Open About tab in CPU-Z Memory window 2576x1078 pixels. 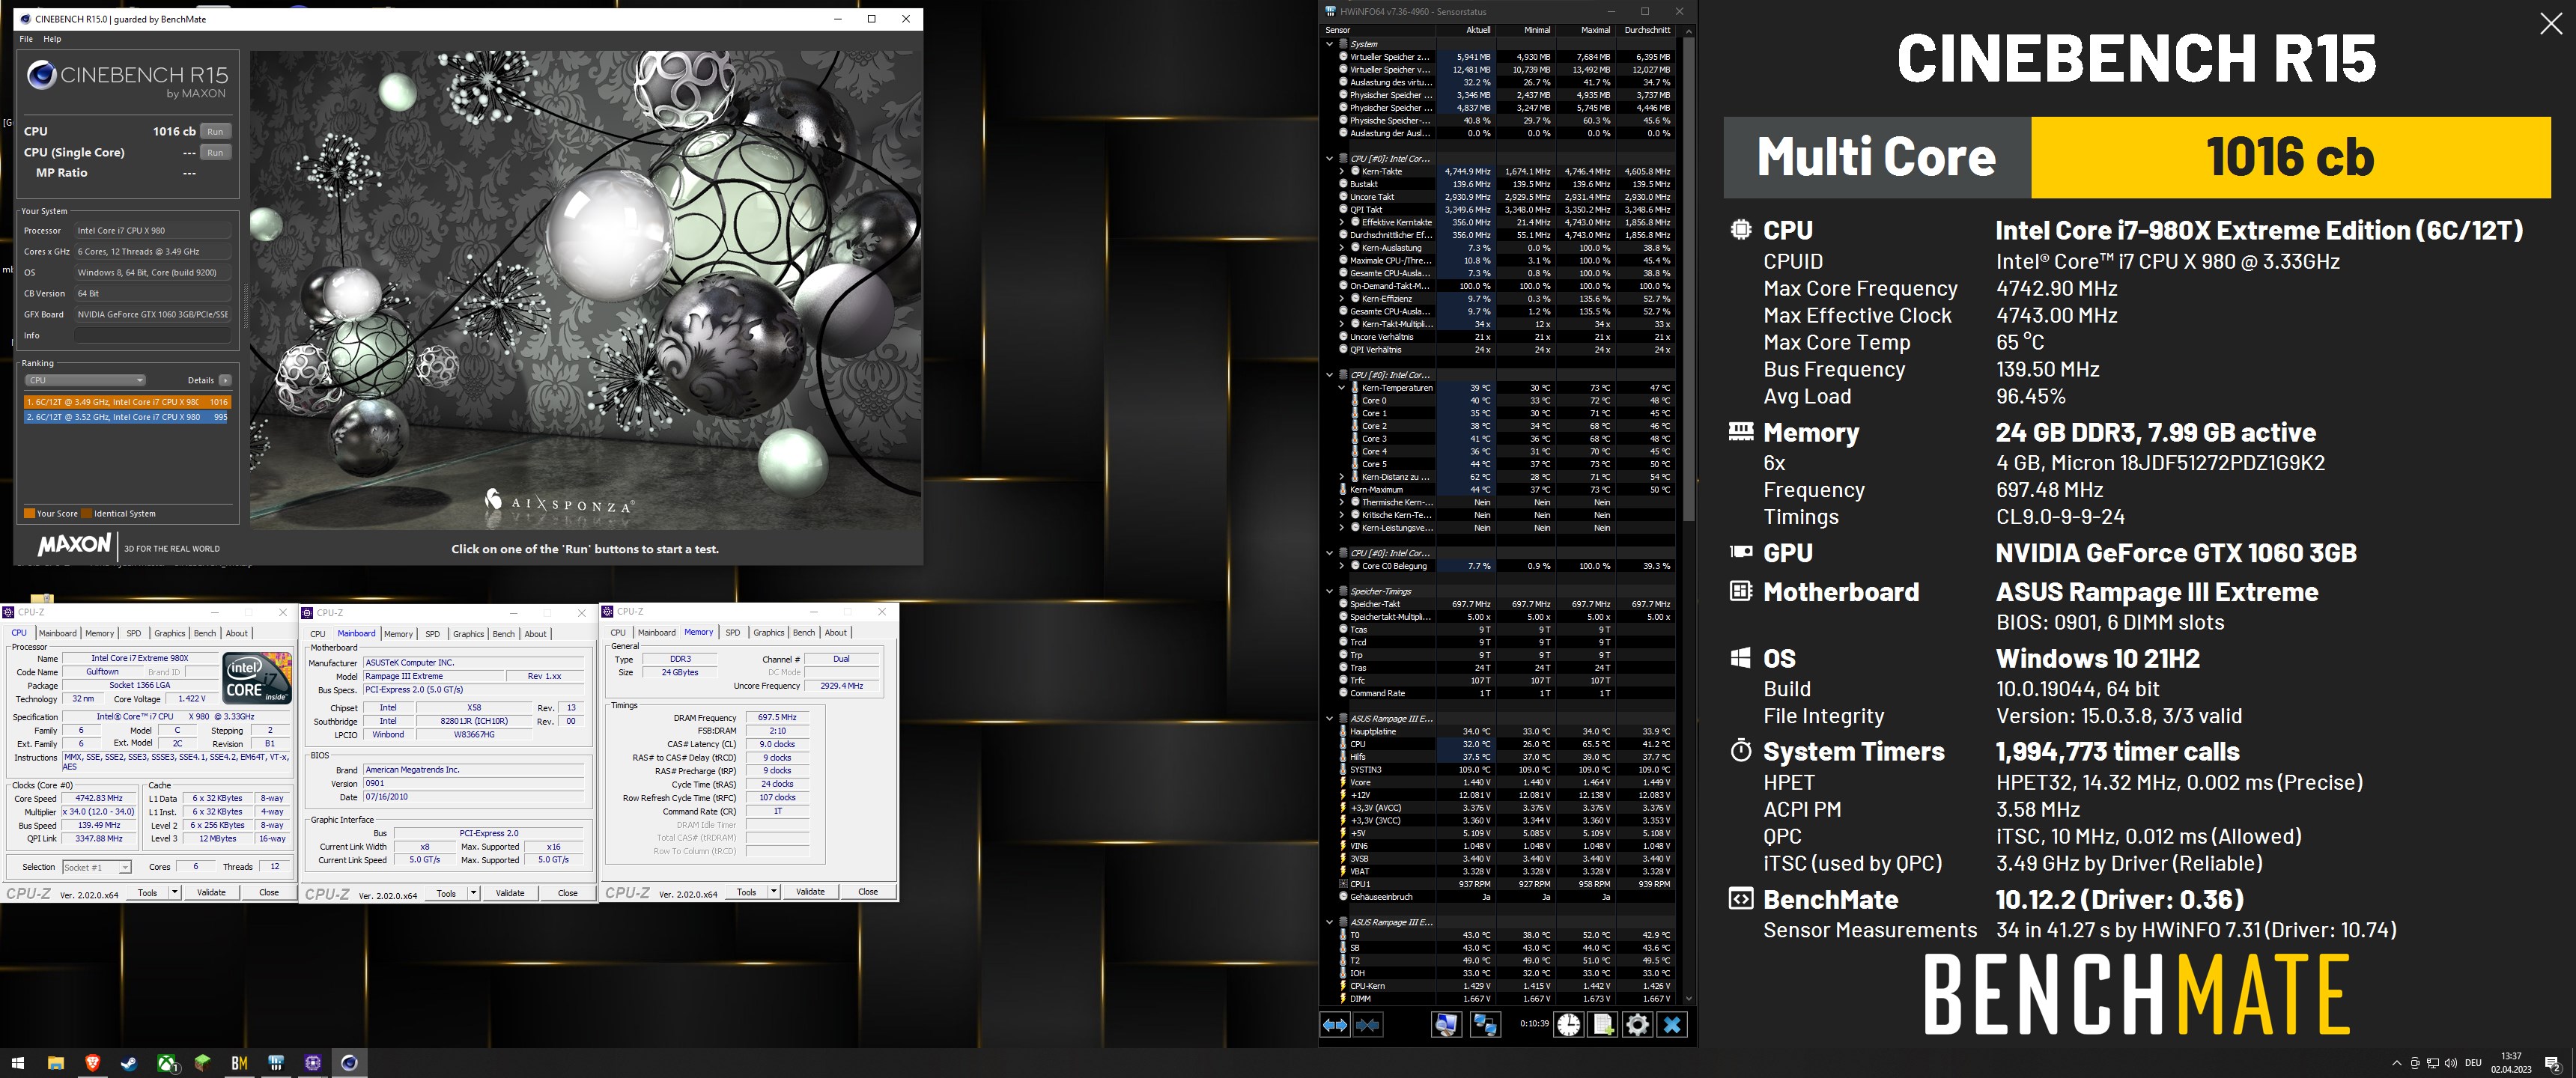click(x=836, y=632)
